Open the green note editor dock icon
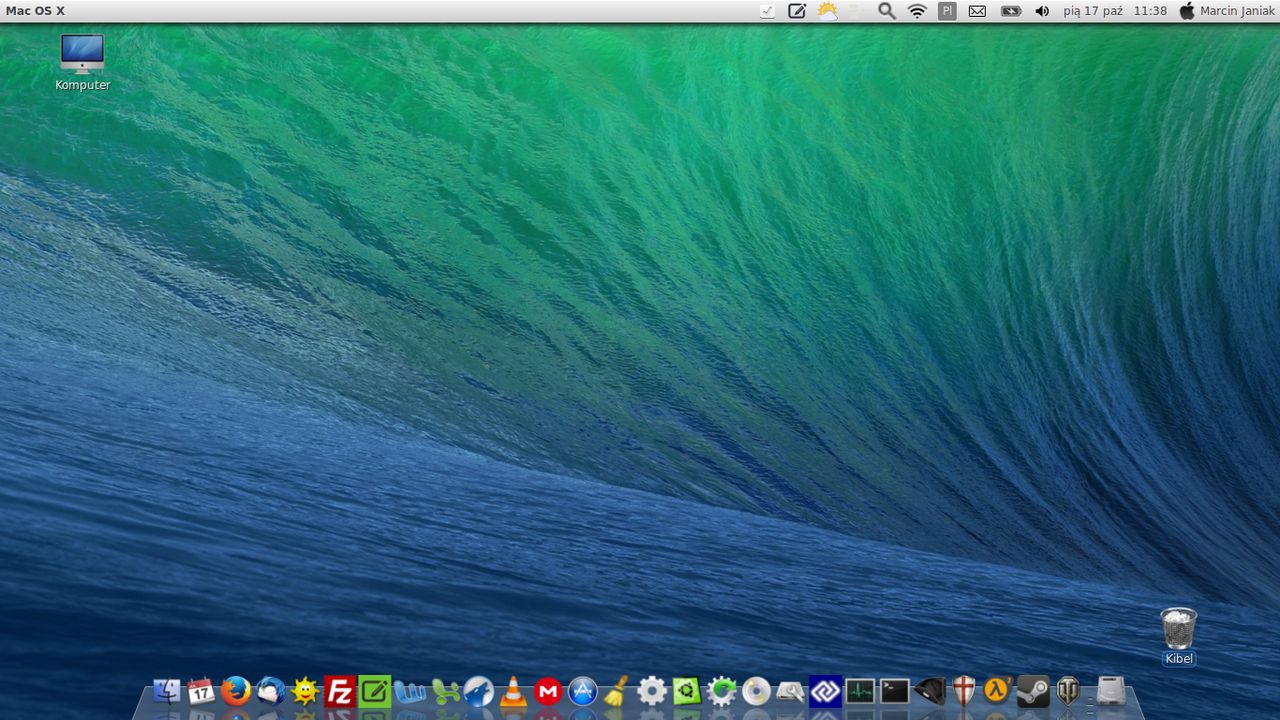 (375, 691)
